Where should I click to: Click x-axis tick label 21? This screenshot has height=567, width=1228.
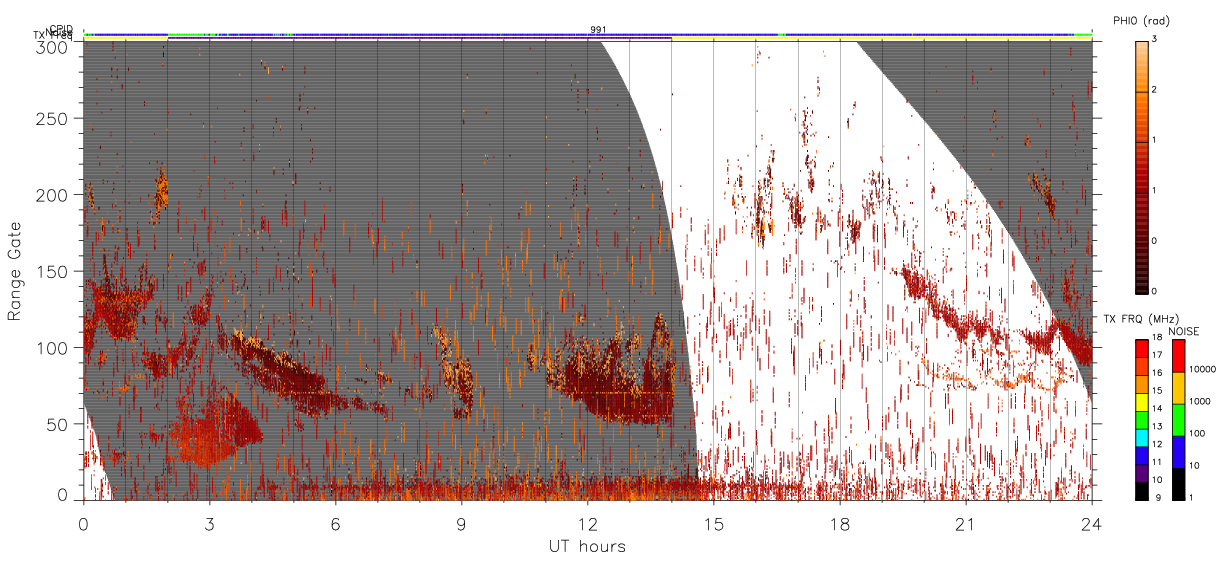click(965, 525)
